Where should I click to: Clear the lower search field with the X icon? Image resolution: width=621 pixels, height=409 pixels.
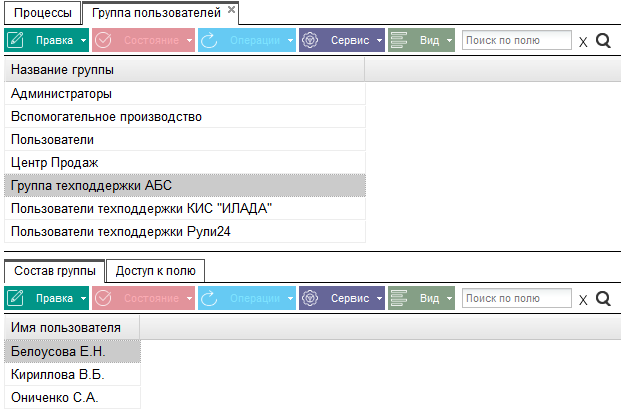(x=583, y=300)
